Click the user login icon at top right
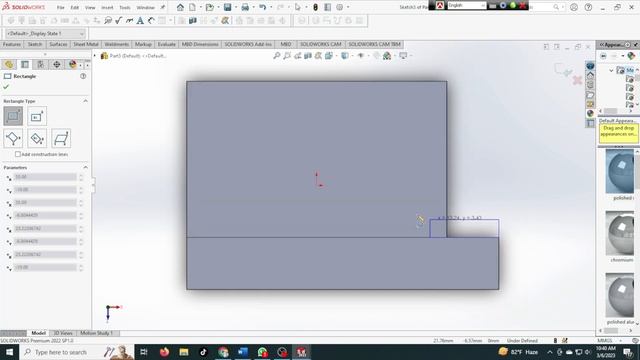This screenshot has width=640, height=360. [x=574, y=7]
